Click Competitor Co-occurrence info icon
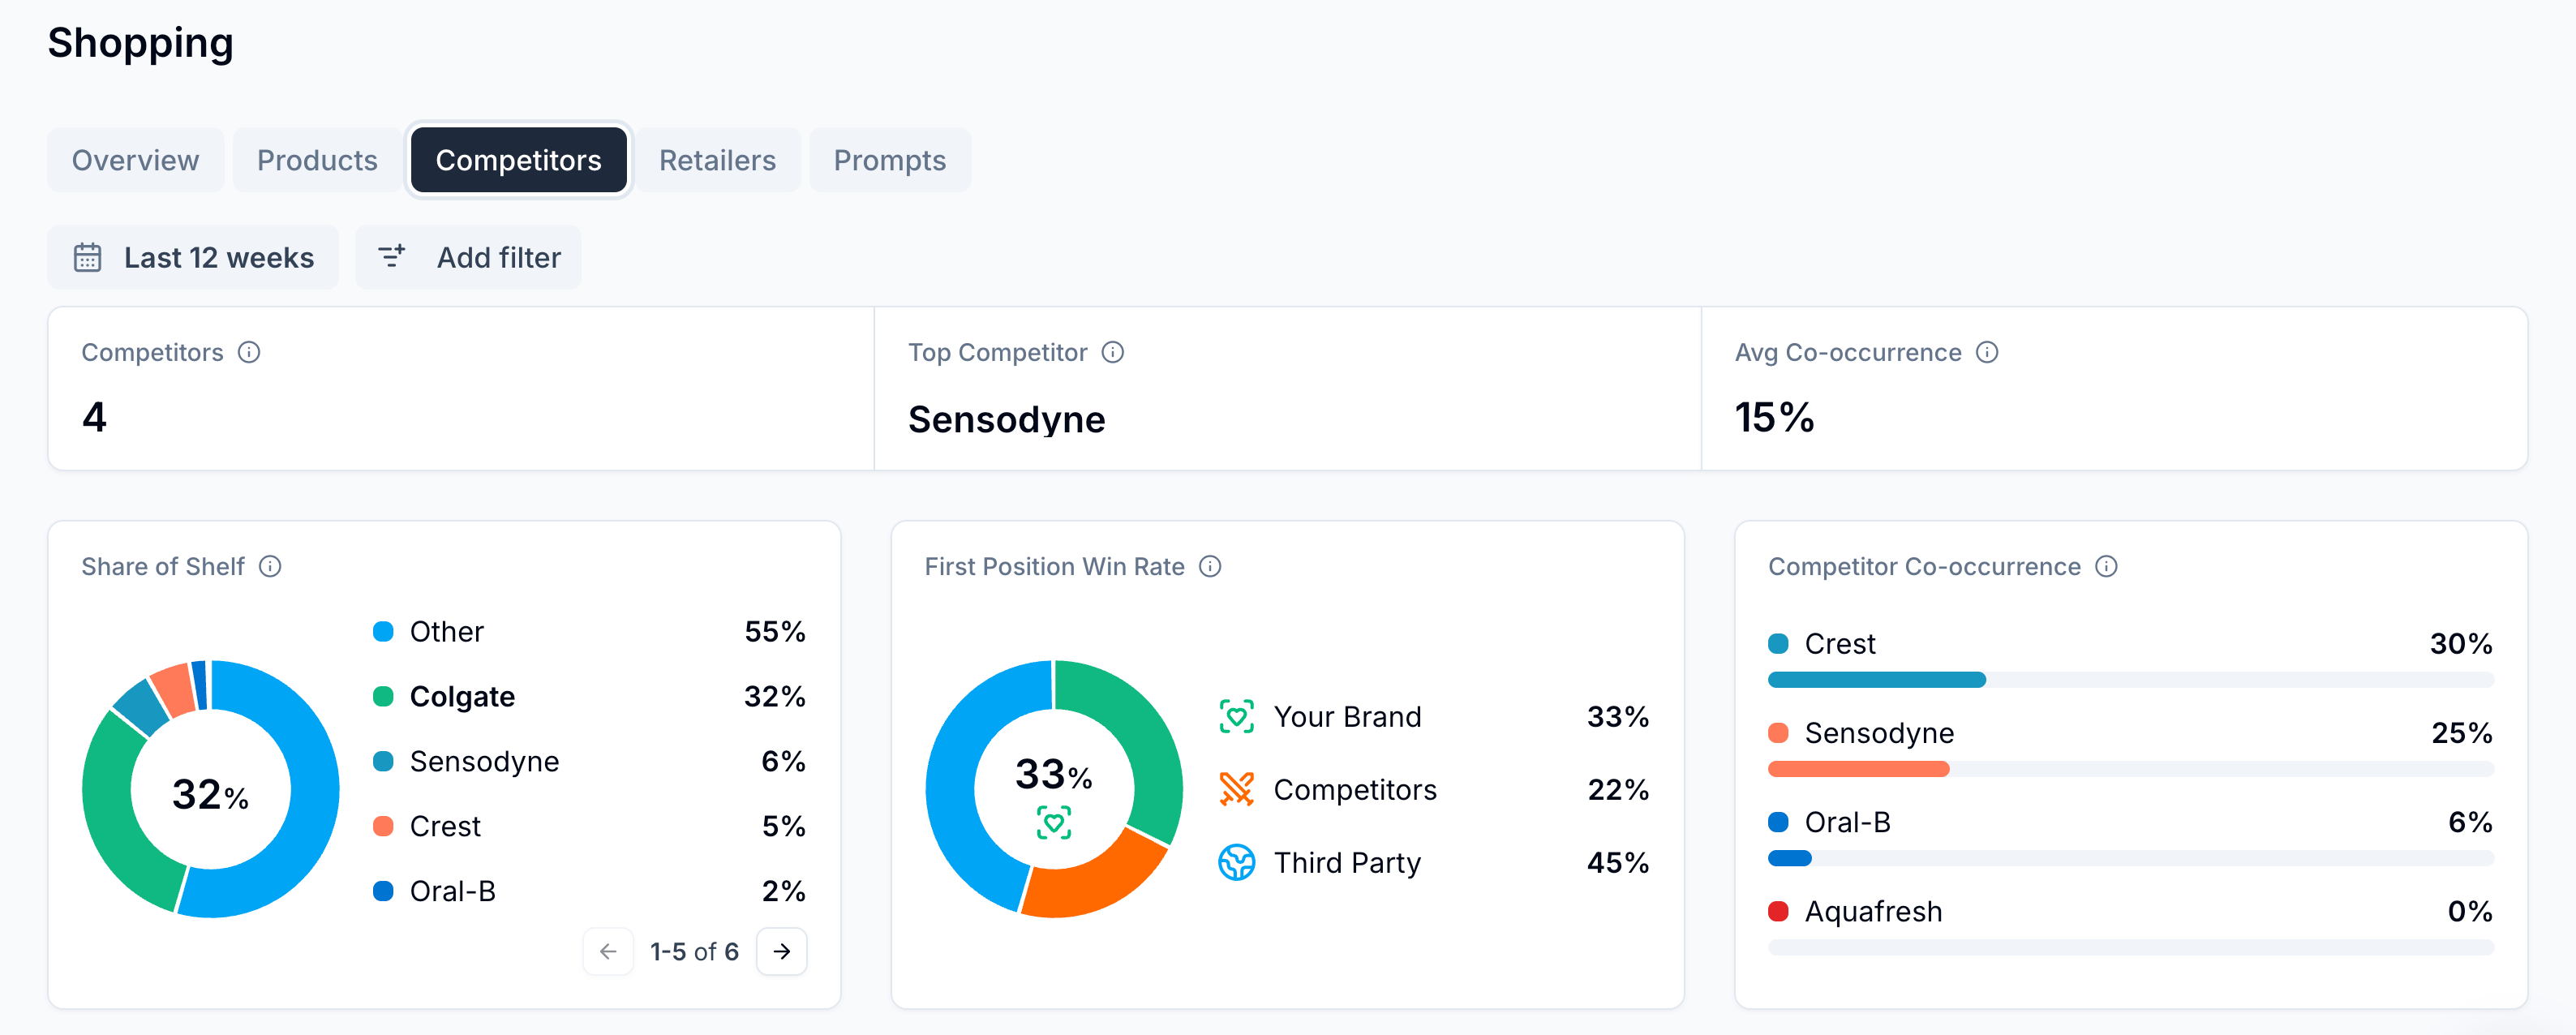The height and width of the screenshot is (1035, 2576). 2106,566
